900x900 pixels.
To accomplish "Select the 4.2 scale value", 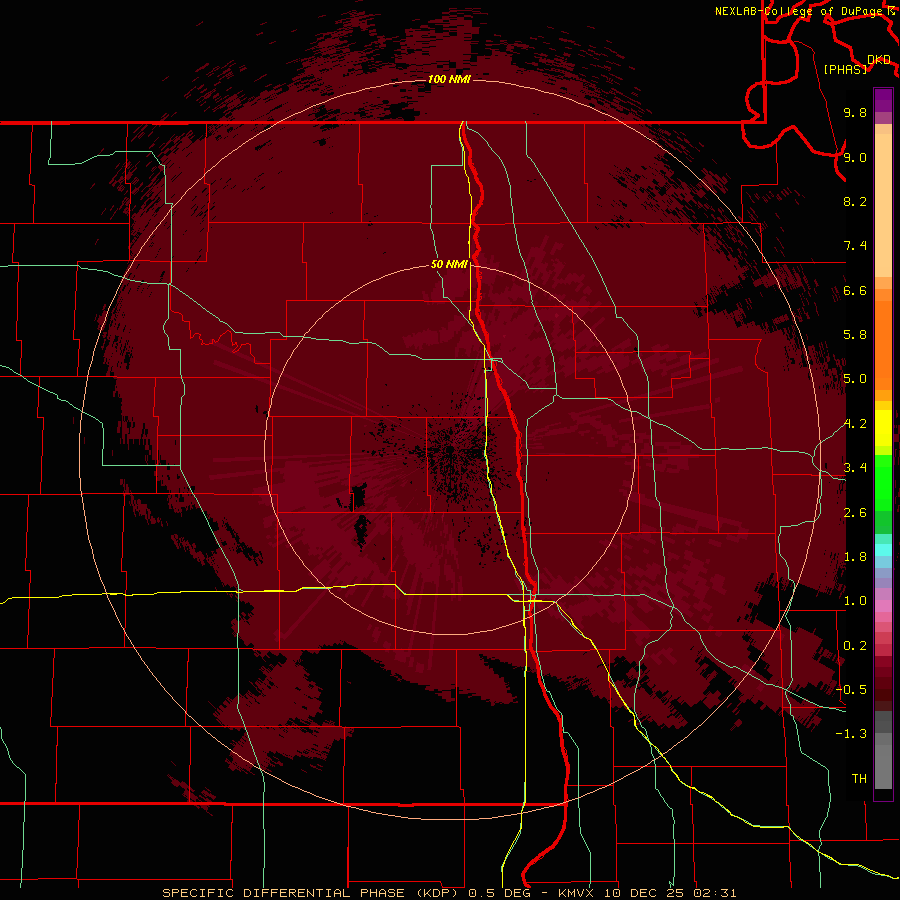I will pyautogui.click(x=855, y=424).
